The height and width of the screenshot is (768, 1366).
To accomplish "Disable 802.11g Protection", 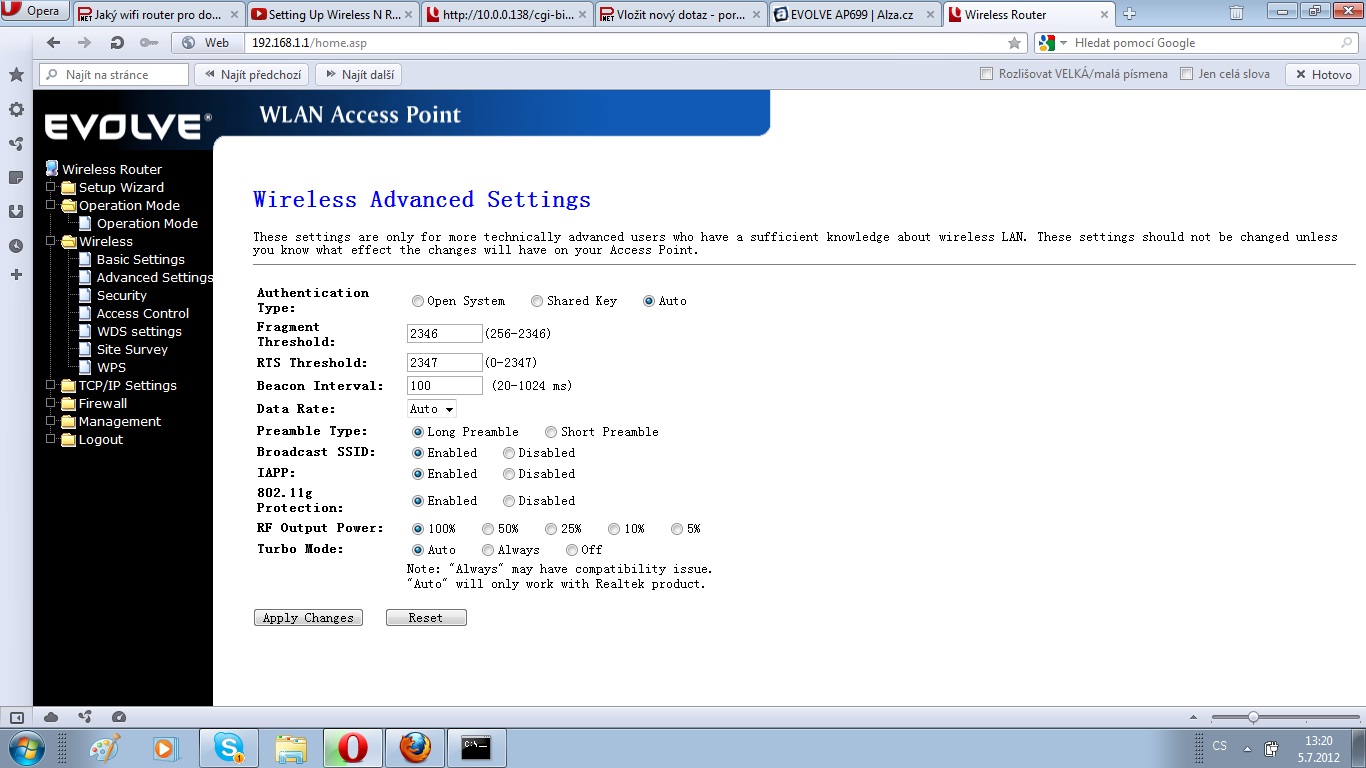I will pyautogui.click(x=509, y=501).
